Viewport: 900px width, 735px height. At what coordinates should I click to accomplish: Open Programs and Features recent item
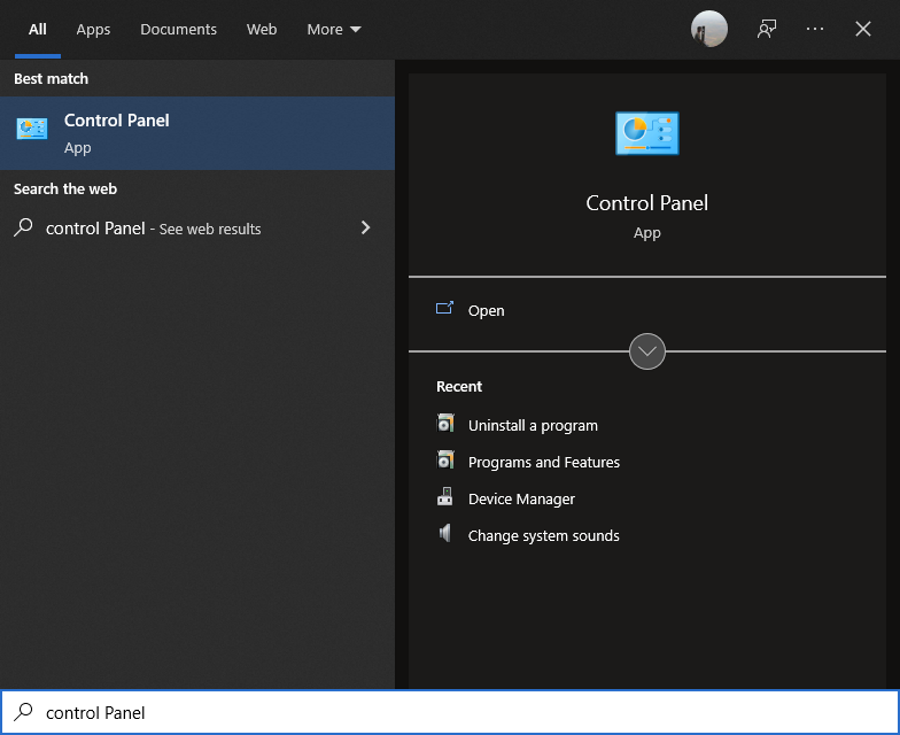[x=544, y=462]
